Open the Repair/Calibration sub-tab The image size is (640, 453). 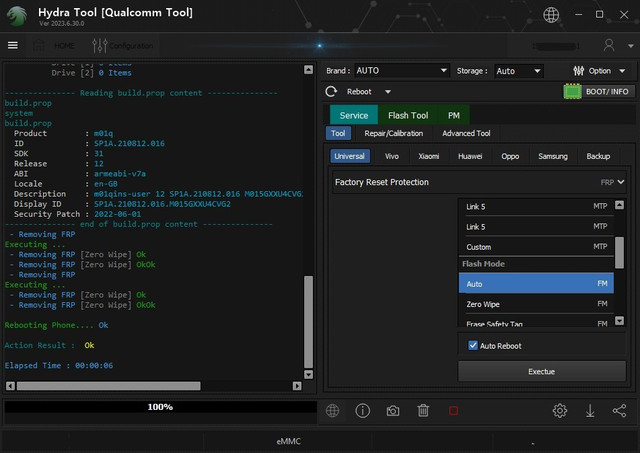[393, 133]
